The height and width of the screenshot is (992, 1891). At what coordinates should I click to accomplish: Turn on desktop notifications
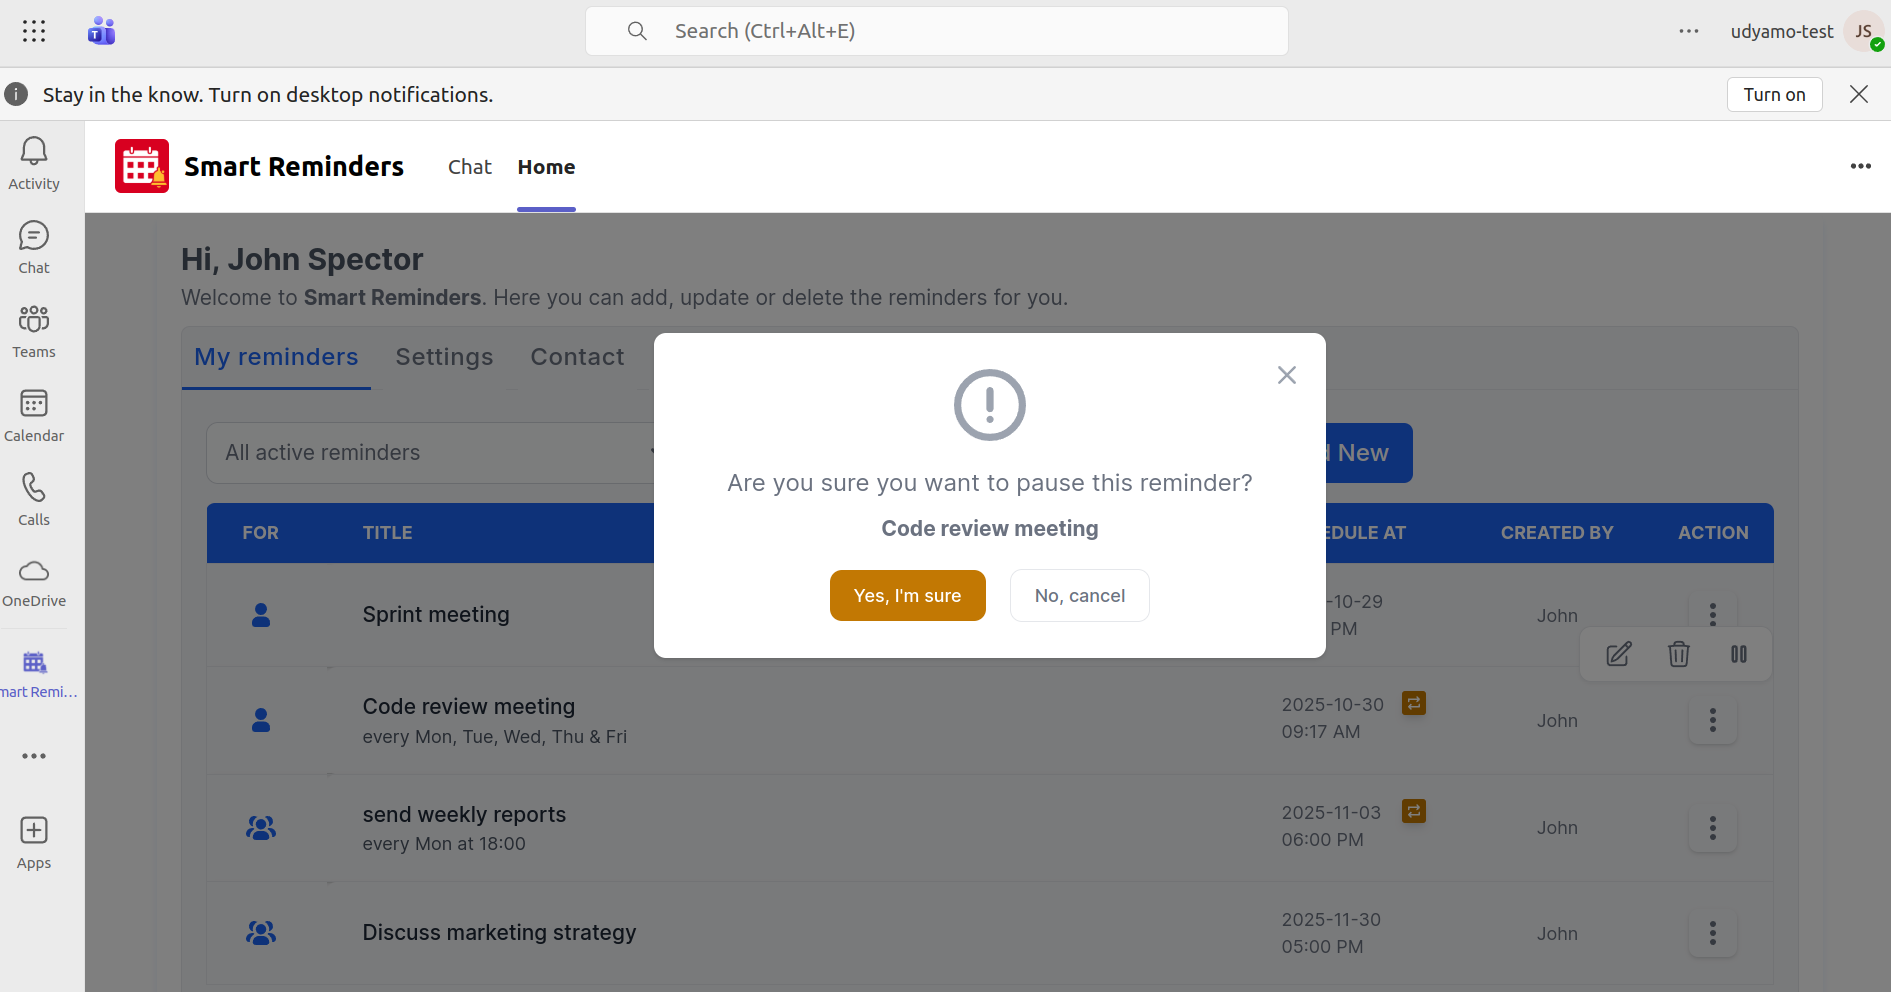pos(1774,95)
